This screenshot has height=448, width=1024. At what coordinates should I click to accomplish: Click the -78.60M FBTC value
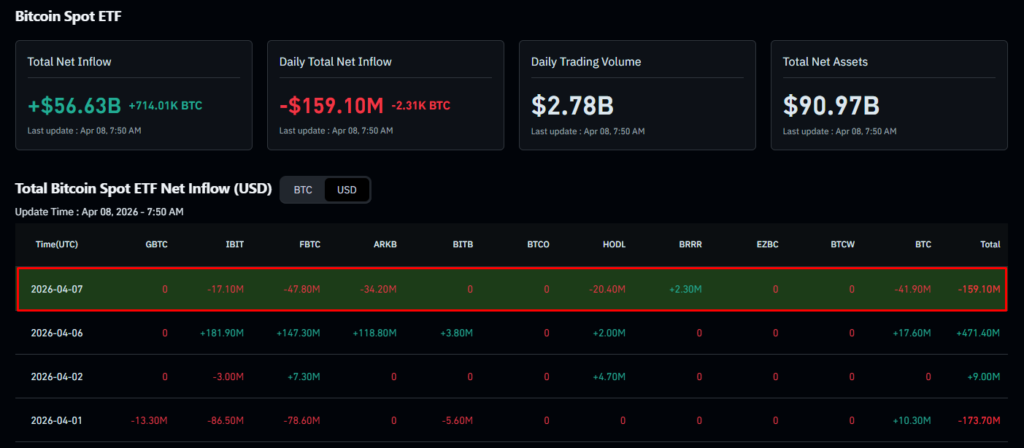point(302,421)
